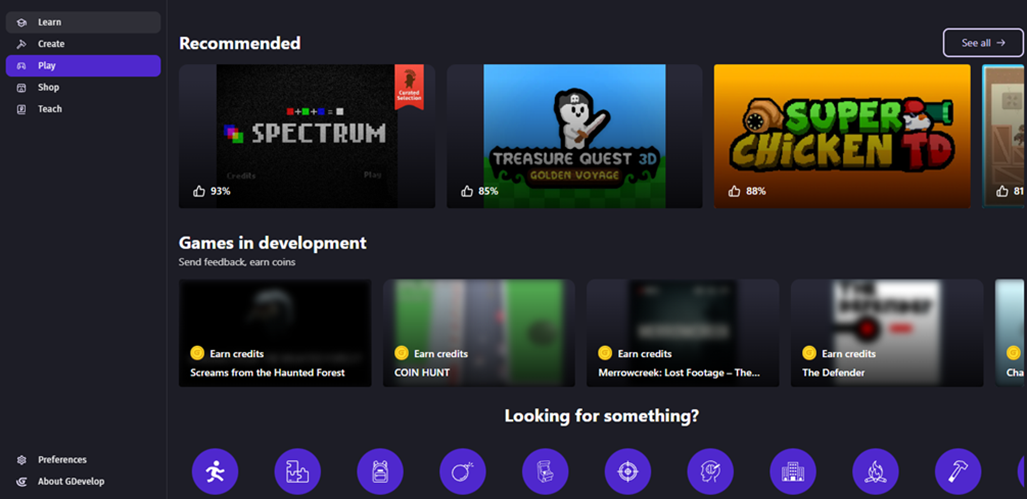Click the bomb category icon
Viewport: 1027px width, 499px height.
pyautogui.click(x=463, y=471)
